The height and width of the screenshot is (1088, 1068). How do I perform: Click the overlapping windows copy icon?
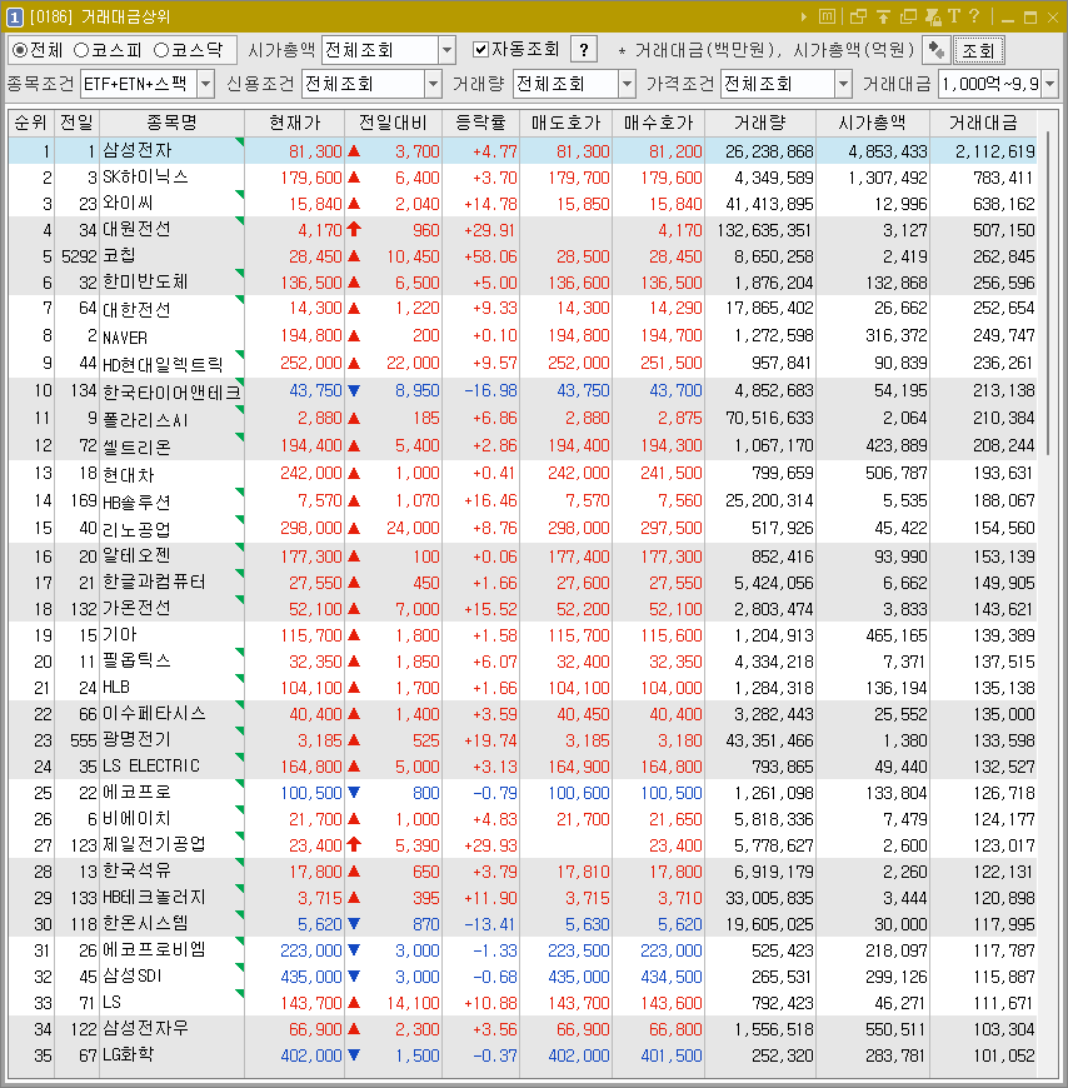pyautogui.click(x=908, y=17)
